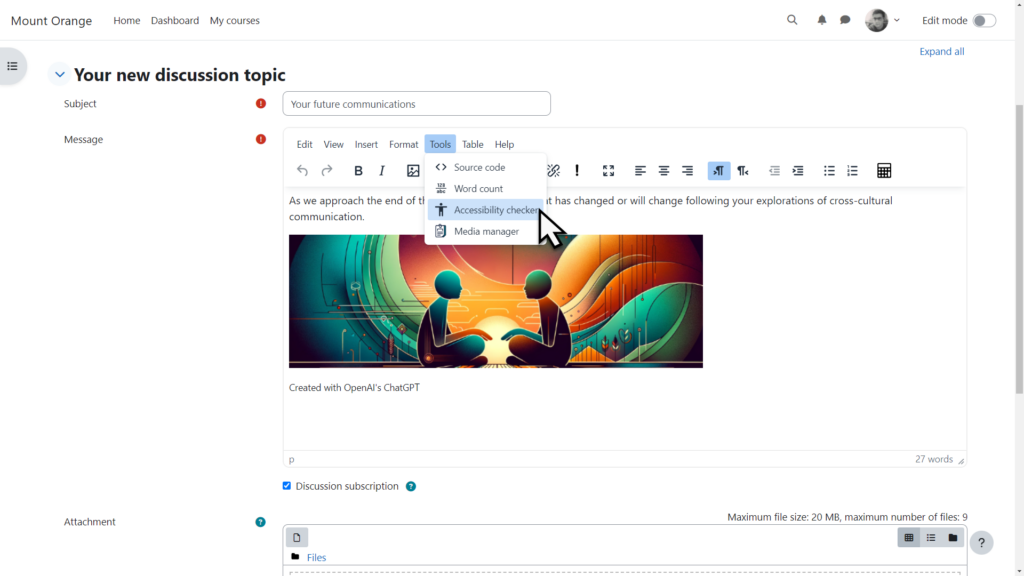Click the insert image toolbar icon
This screenshot has height=576, width=1024.
(x=413, y=171)
